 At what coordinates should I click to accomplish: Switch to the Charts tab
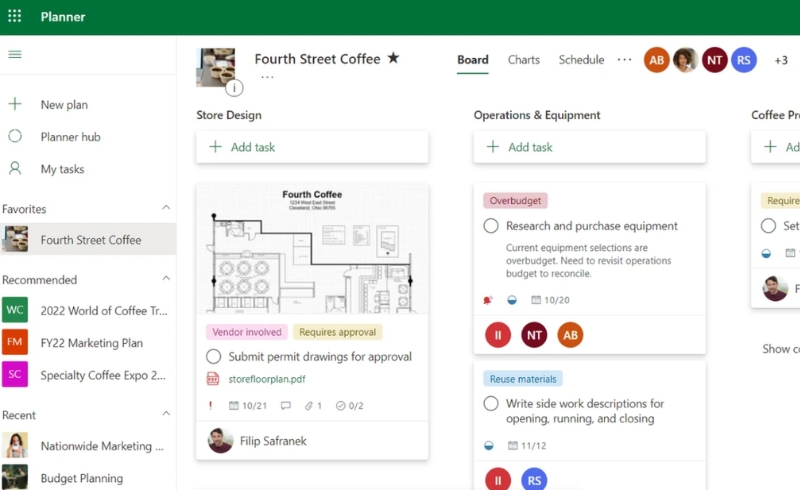(x=523, y=60)
